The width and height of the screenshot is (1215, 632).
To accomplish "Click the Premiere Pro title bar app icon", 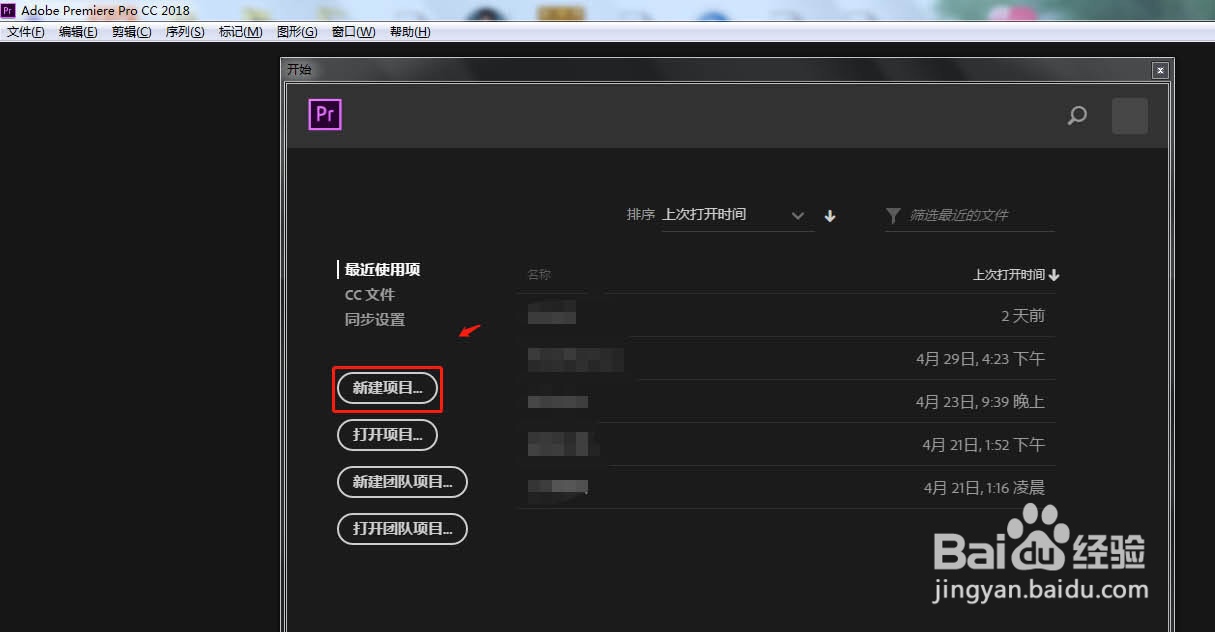I will click(8, 10).
